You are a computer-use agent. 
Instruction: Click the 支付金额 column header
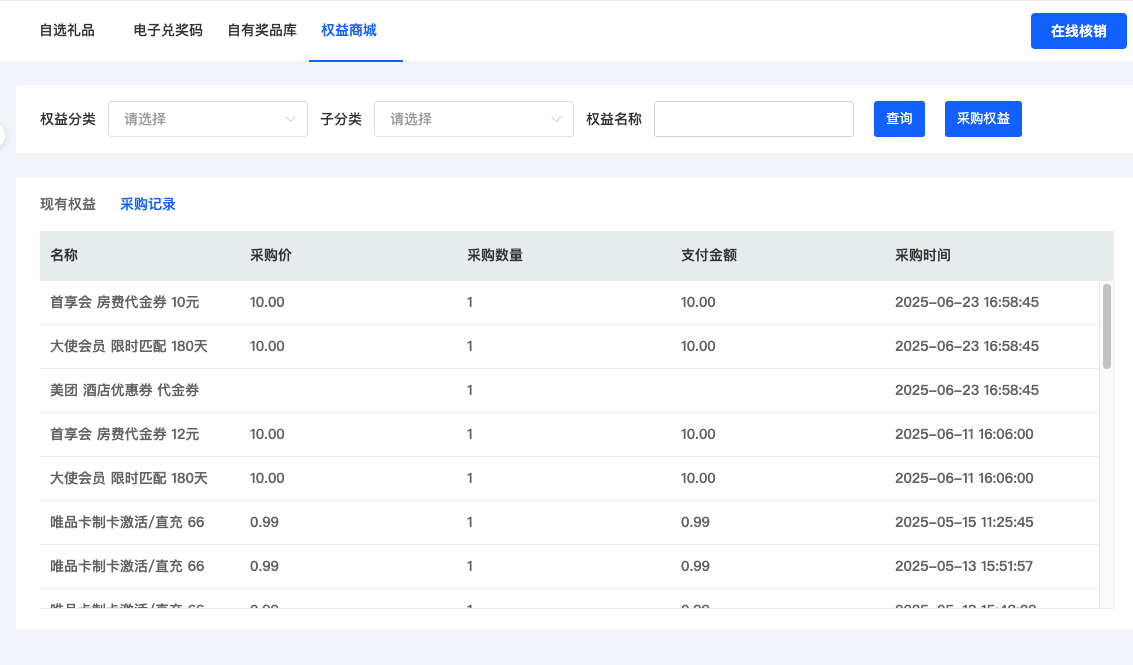708,255
